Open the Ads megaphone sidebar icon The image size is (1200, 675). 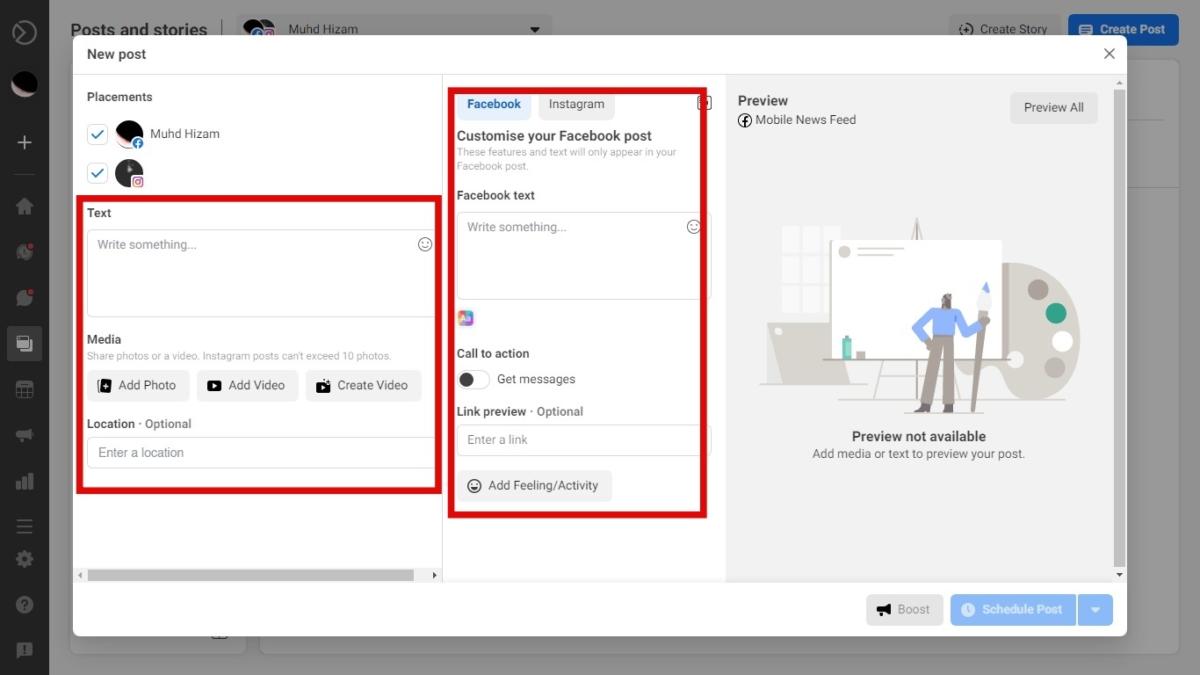click(24, 436)
